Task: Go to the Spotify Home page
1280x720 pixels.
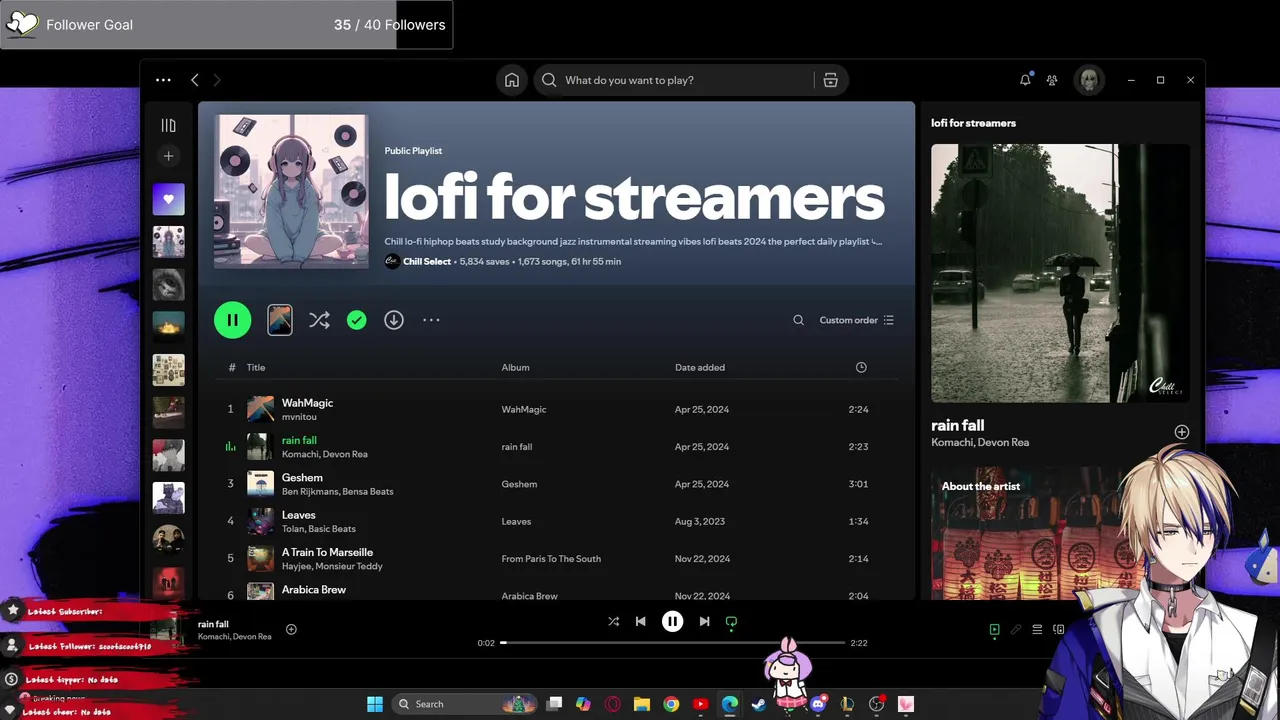Action: pyautogui.click(x=512, y=80)
